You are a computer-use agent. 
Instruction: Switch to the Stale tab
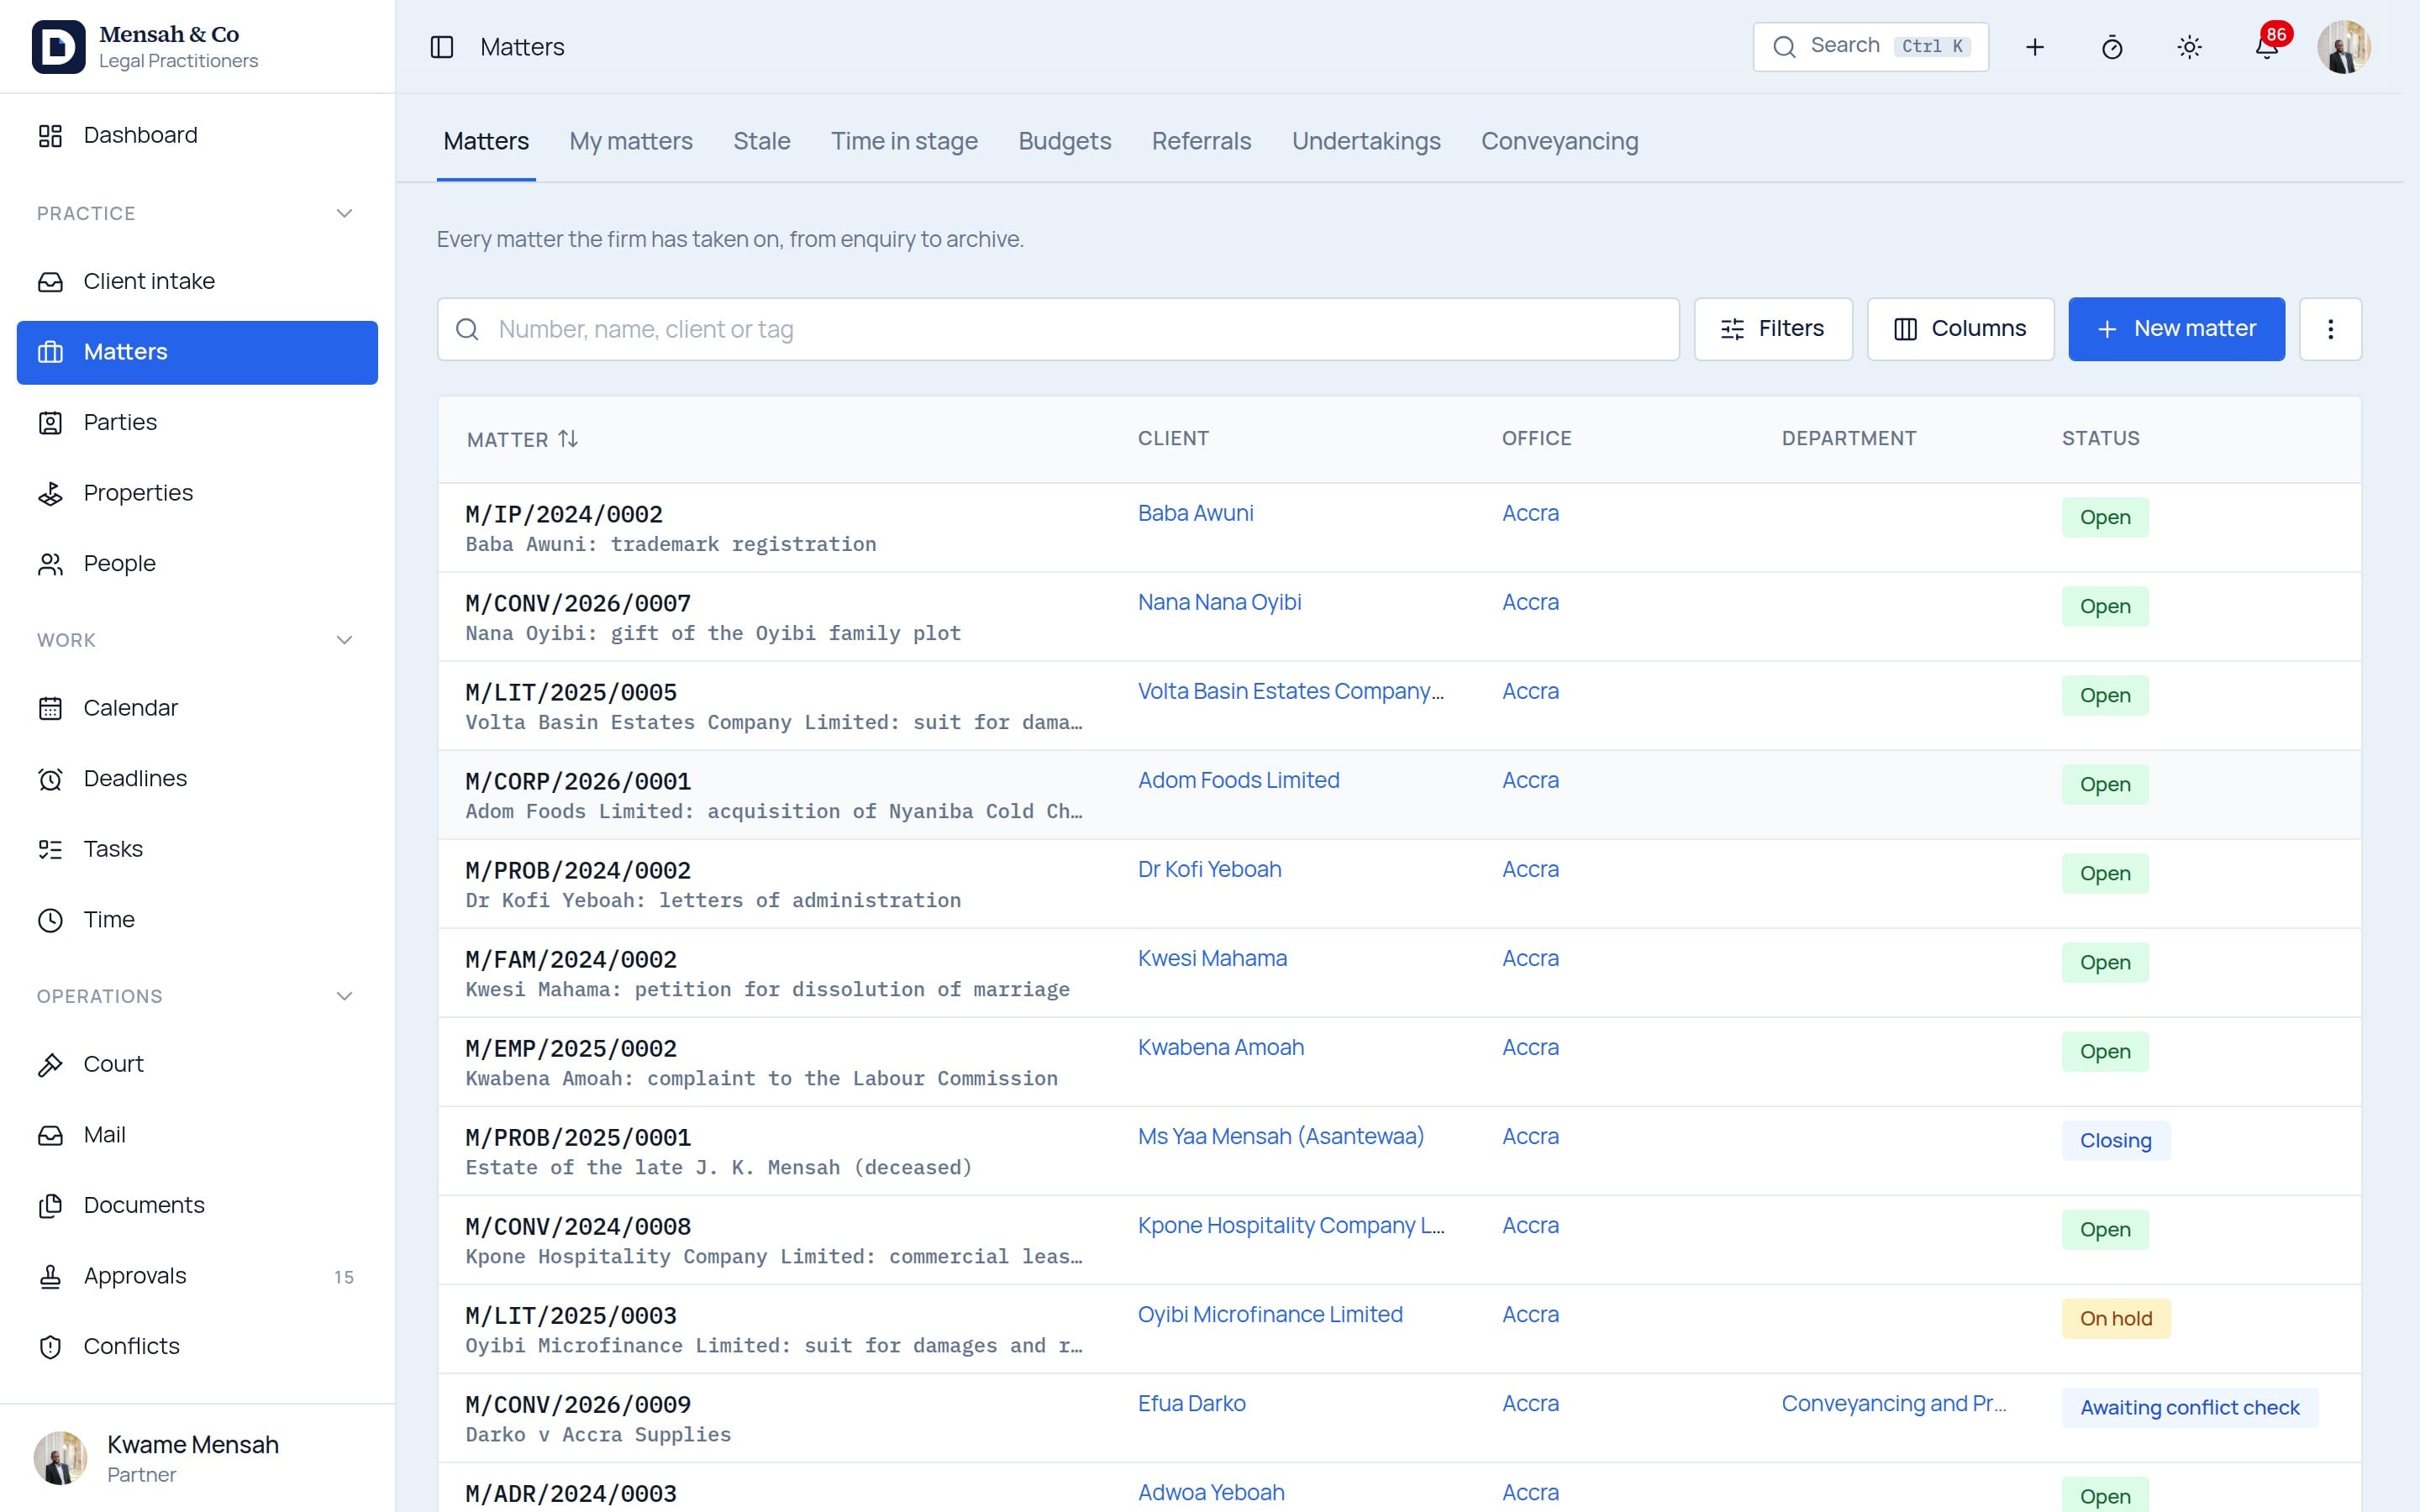tap(761, 141)
